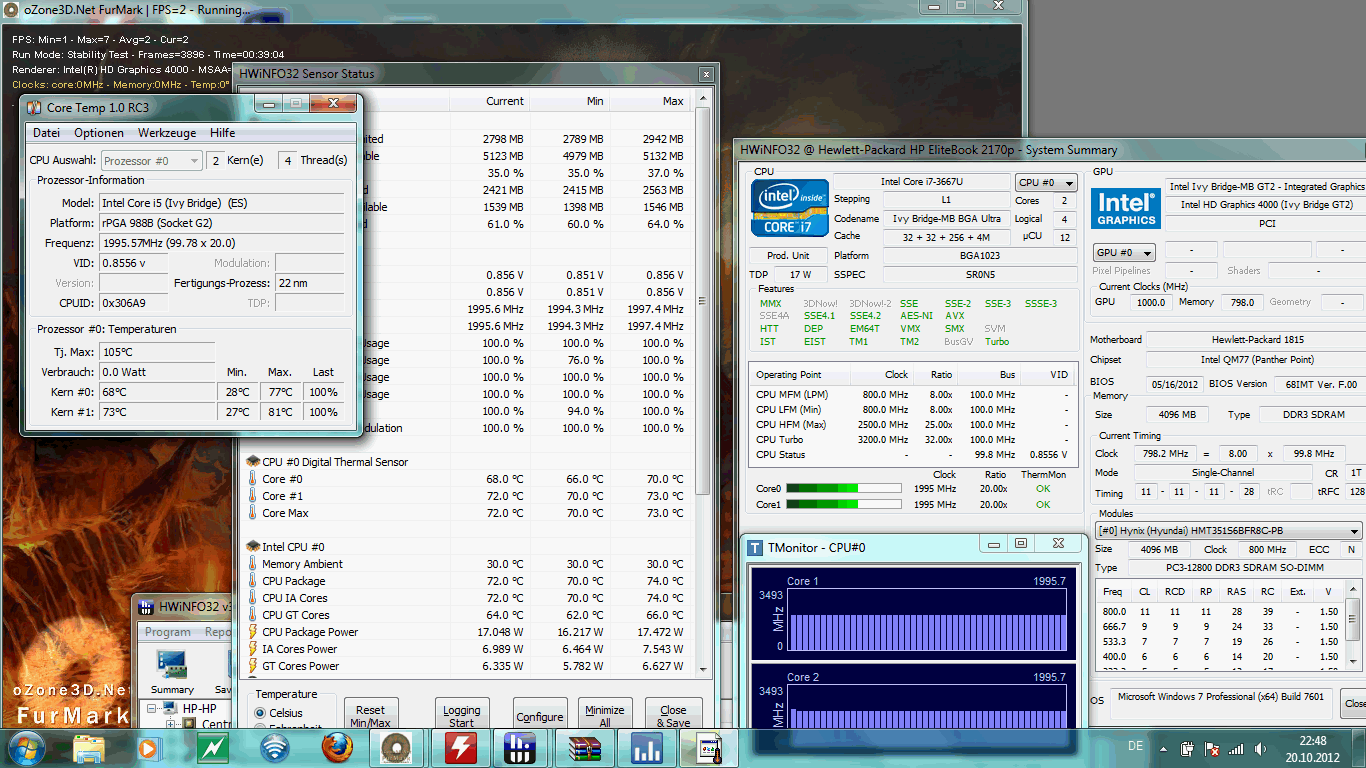Open the Hynix memory module dropdown
Image resolution: width=1366 pixels, height=768 pixels.
point(1228,531)
